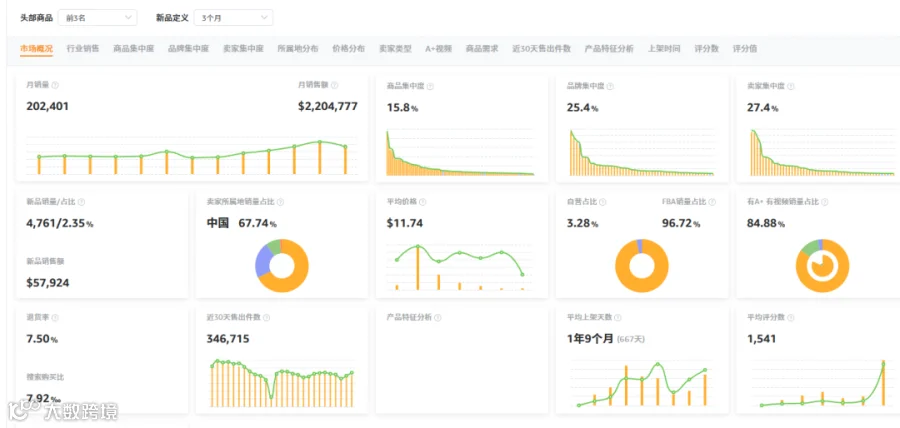Image resolution: width=900 pixels, height=428 pixels.
Task: Click the 月销量 trend chart
Action: pyautogui.click(x=192, y=156)
